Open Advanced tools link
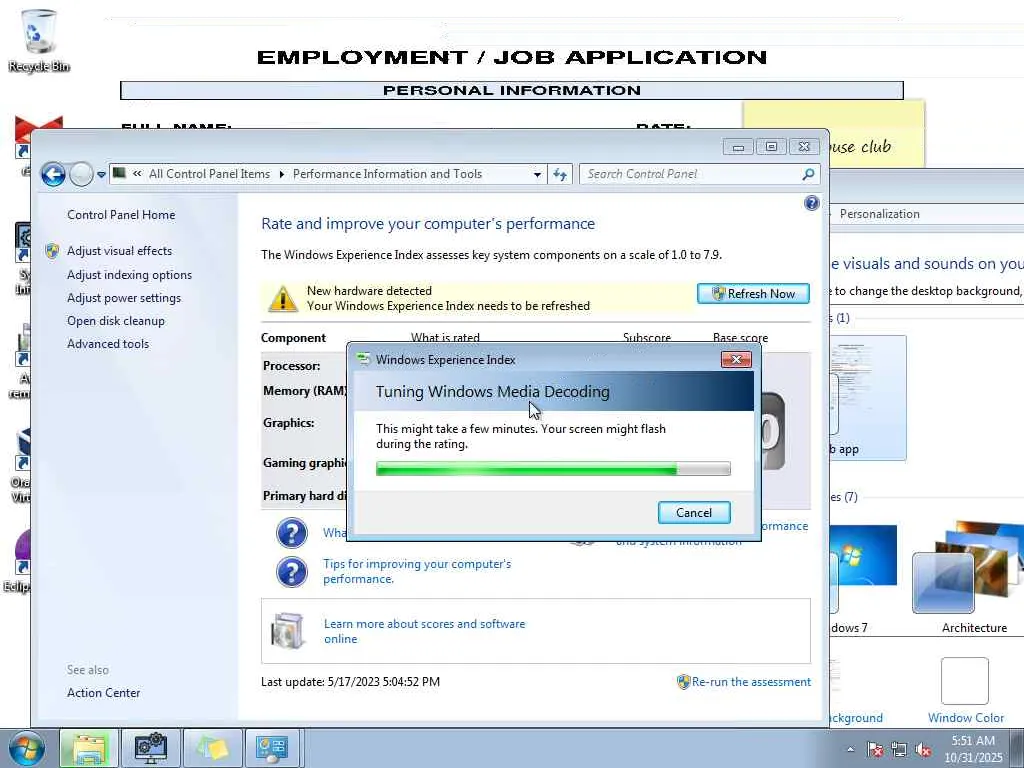The height and width of the screenshot is (768, 1024). pyautogui.click(x=108, y=344)
